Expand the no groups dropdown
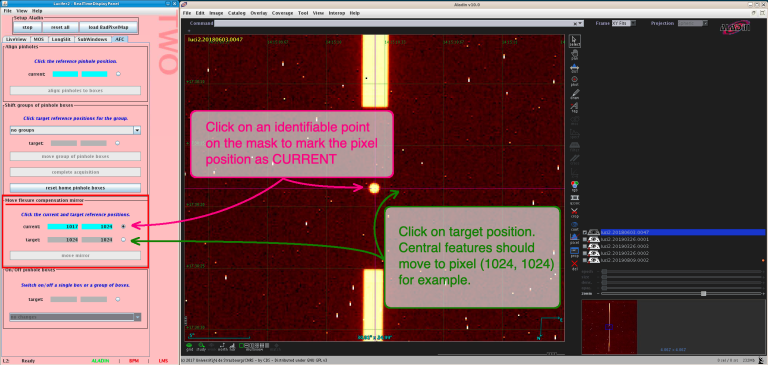The height and width of the screenshot is (365, 768). (x=137, y=130)
